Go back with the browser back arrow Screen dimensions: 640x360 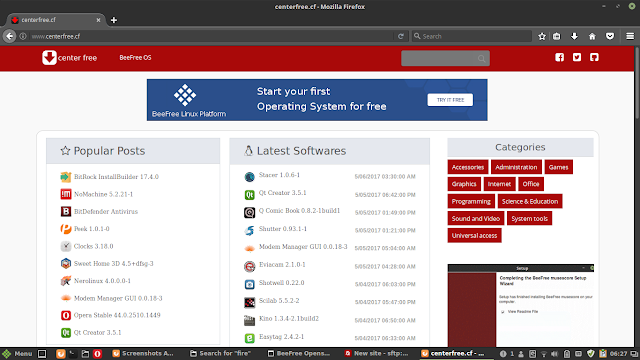point(9,36)
